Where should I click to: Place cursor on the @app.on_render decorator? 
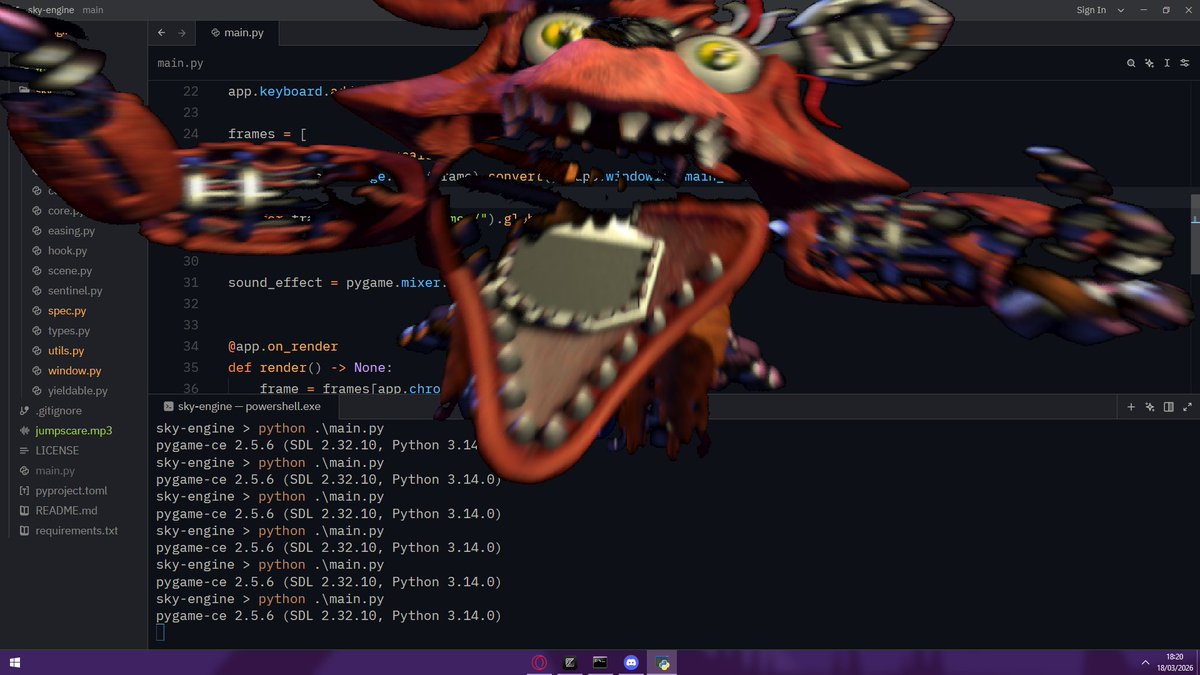283,347
